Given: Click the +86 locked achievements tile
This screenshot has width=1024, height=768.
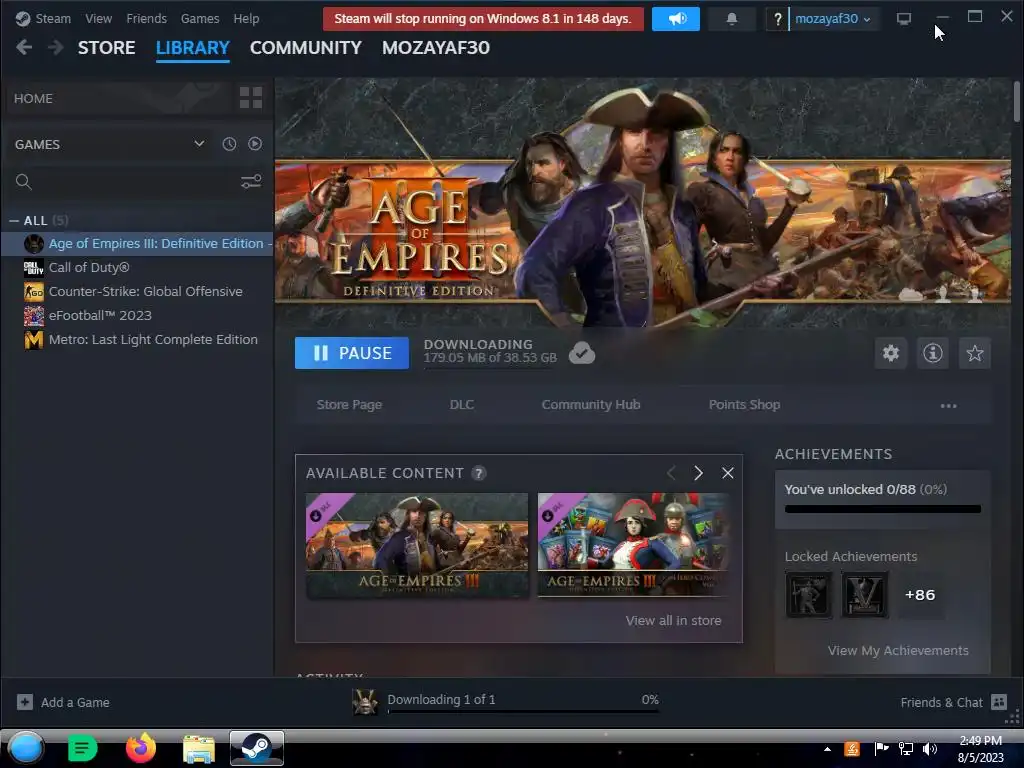Looking at the screenshot, I should (x=920, y=595).
